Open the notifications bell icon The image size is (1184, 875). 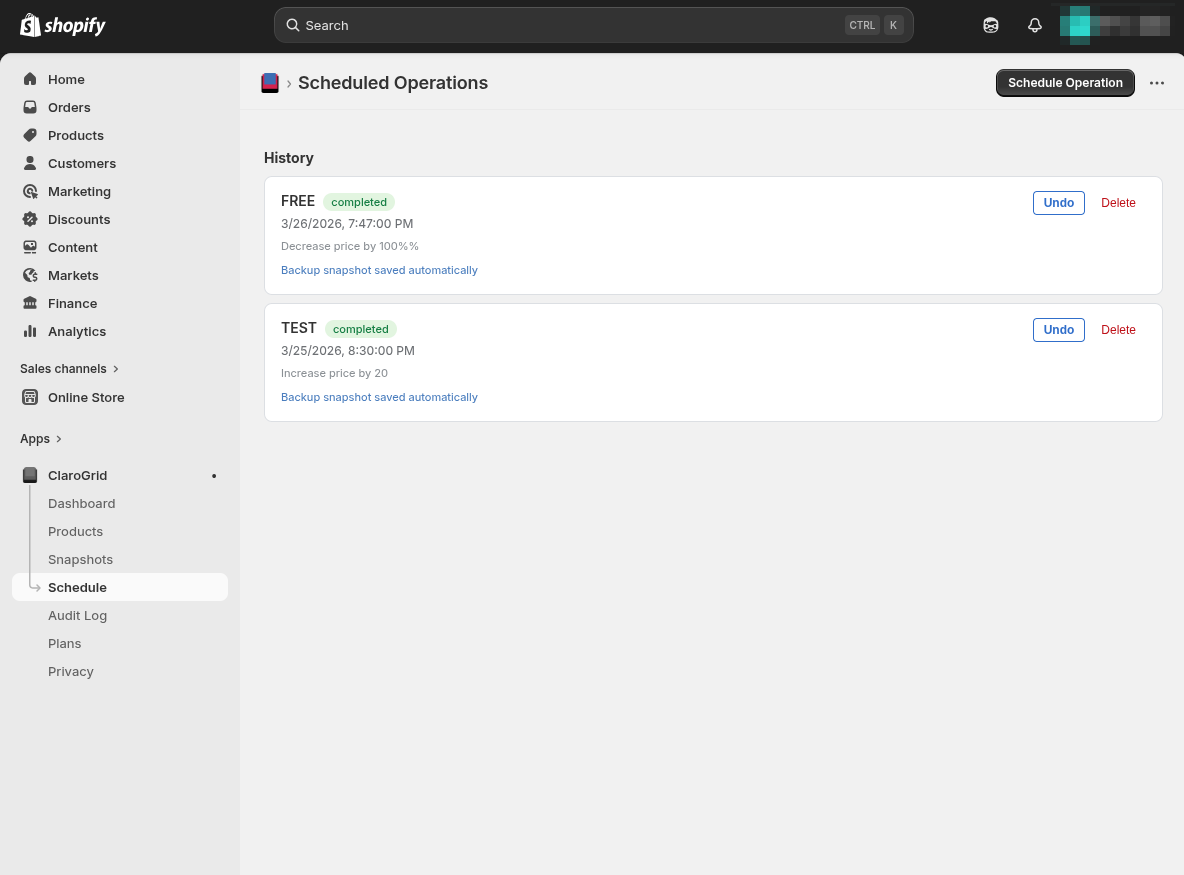[1035, 25]
